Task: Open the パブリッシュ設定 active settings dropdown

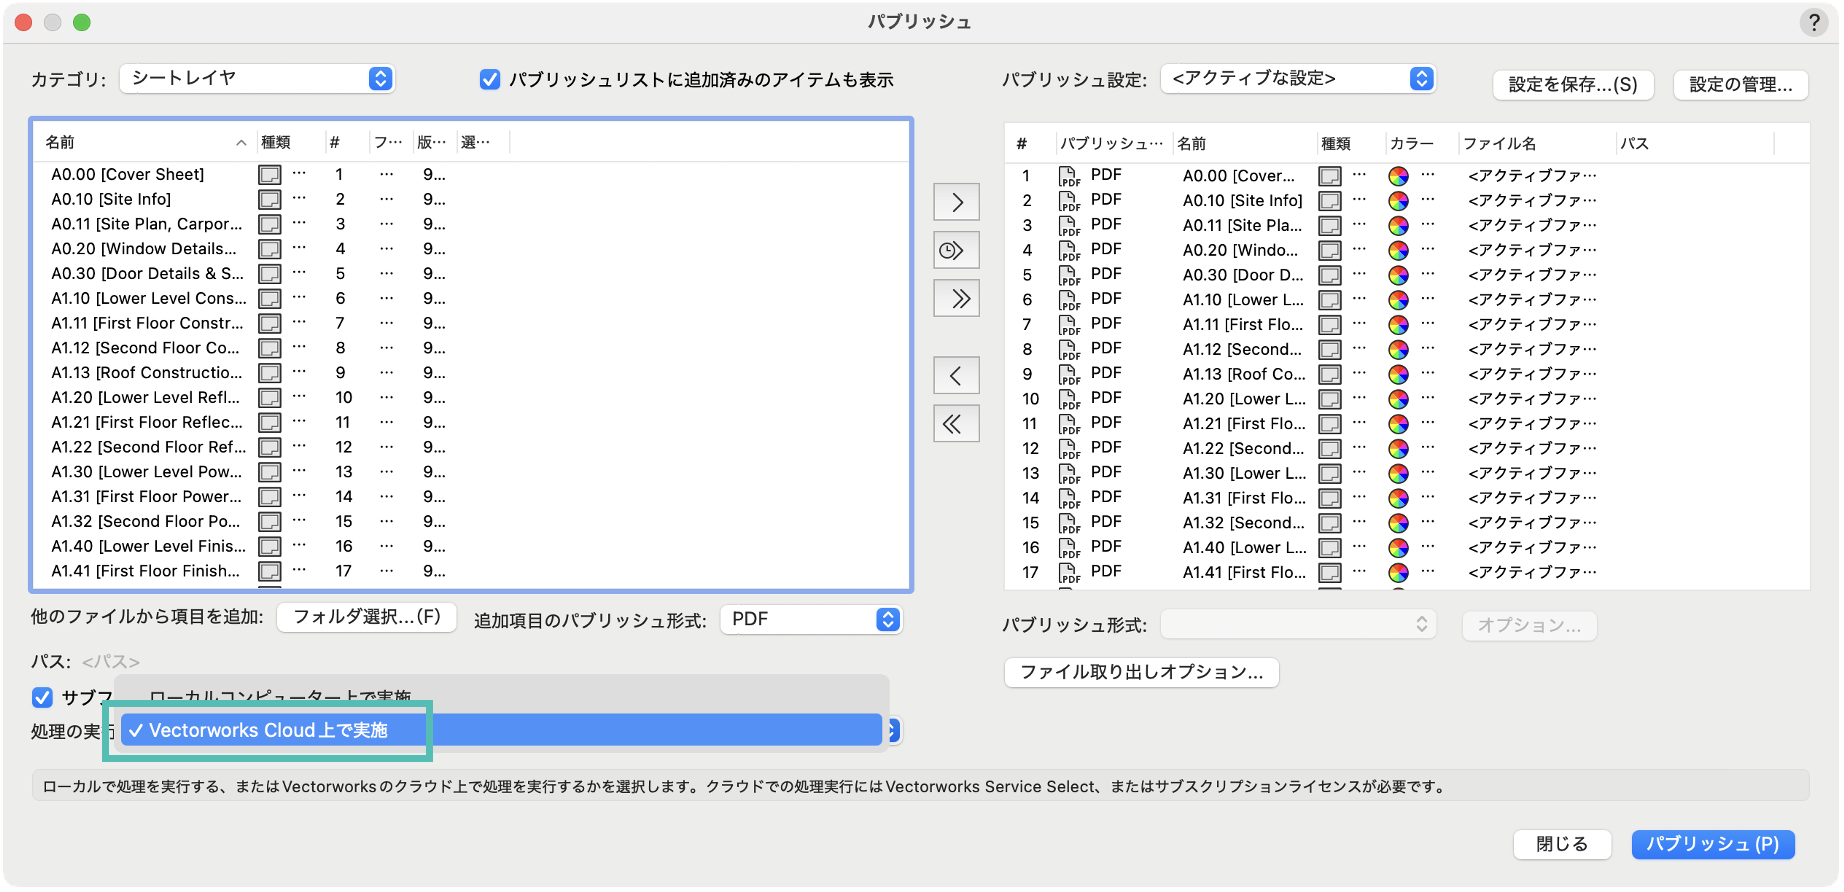Action: pos(1297,79)
